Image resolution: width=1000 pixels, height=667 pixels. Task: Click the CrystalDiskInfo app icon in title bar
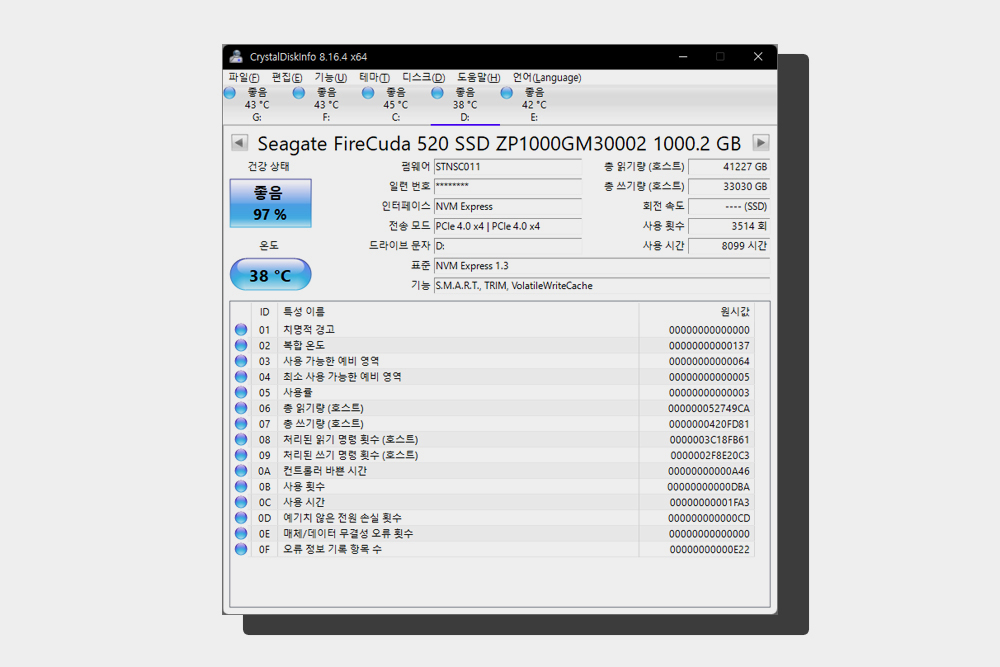237,56
